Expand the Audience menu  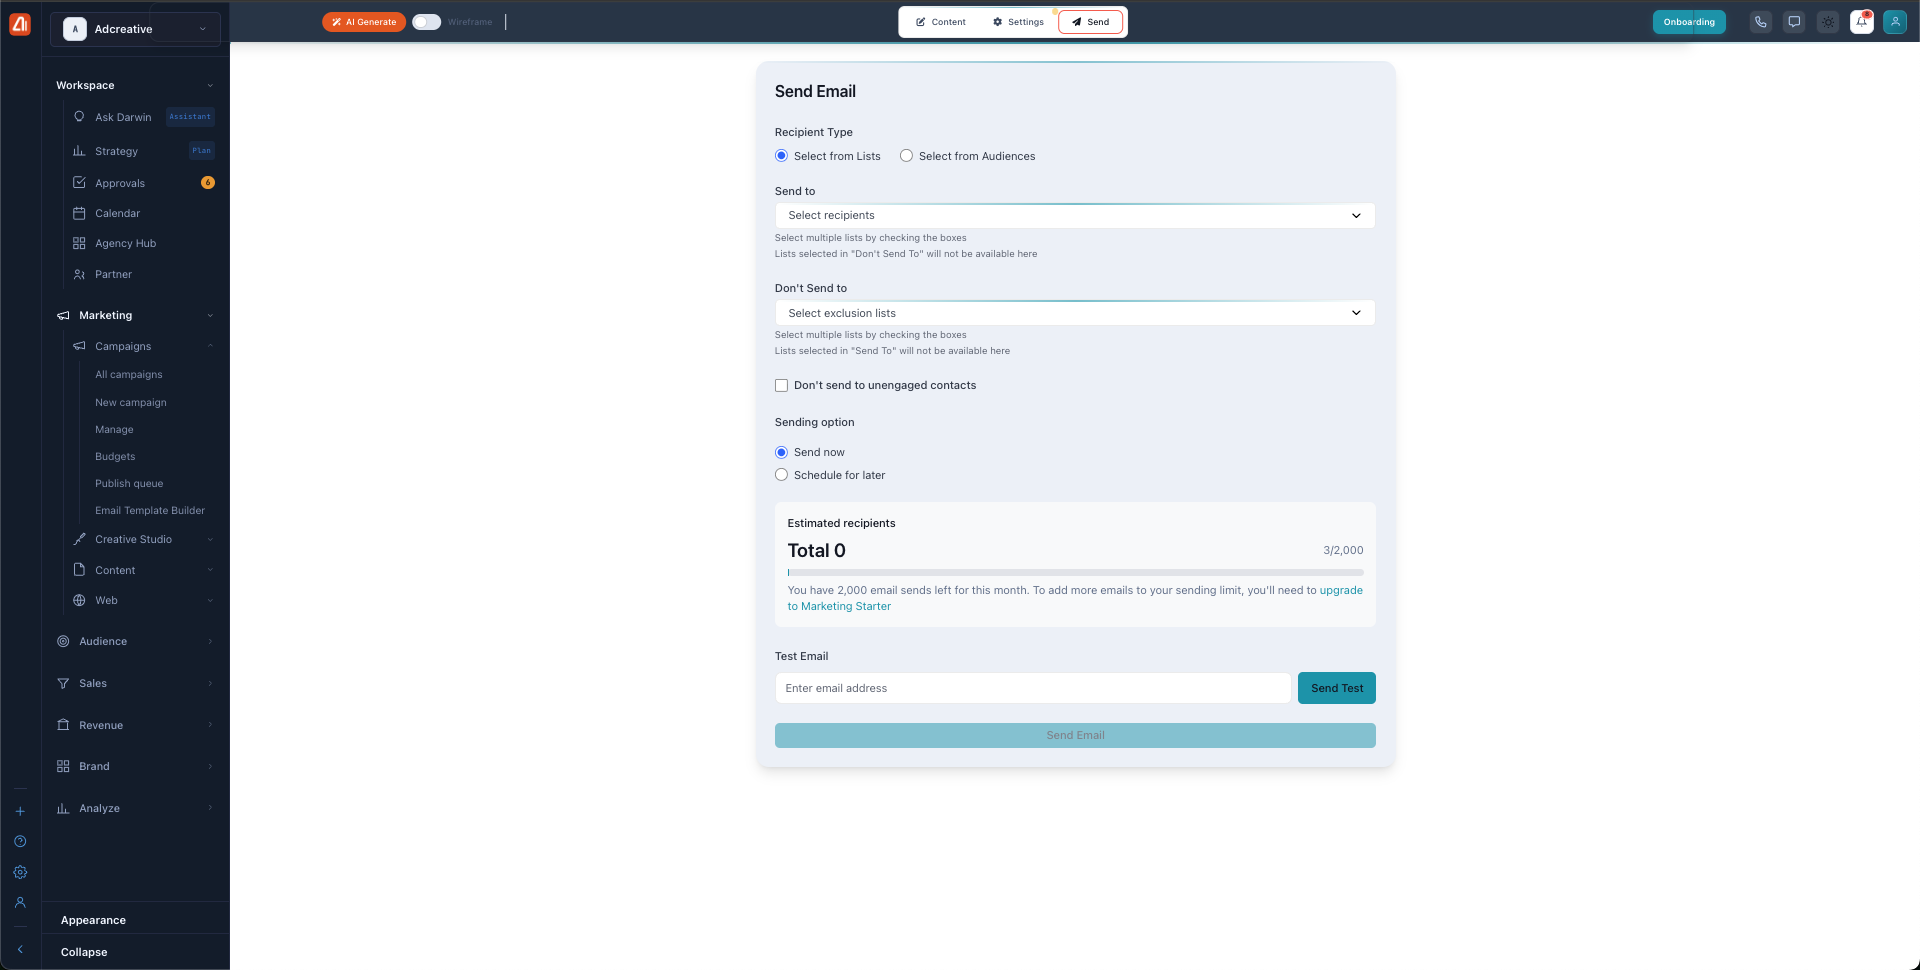coord(135,641)
